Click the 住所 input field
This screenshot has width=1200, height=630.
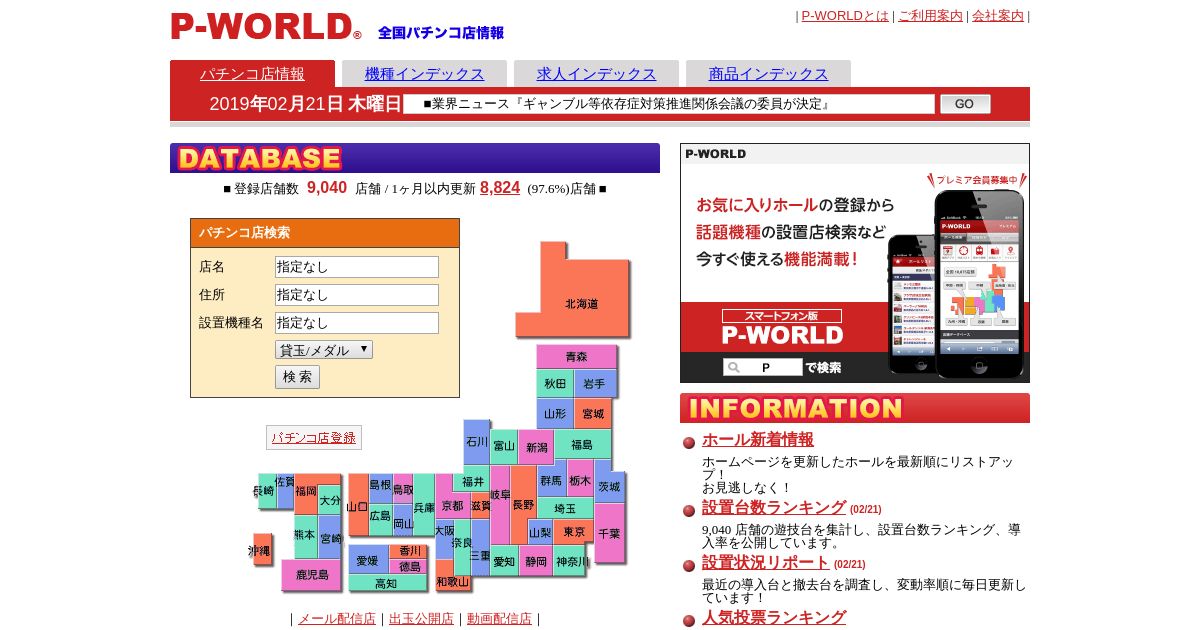coord(357,295)
